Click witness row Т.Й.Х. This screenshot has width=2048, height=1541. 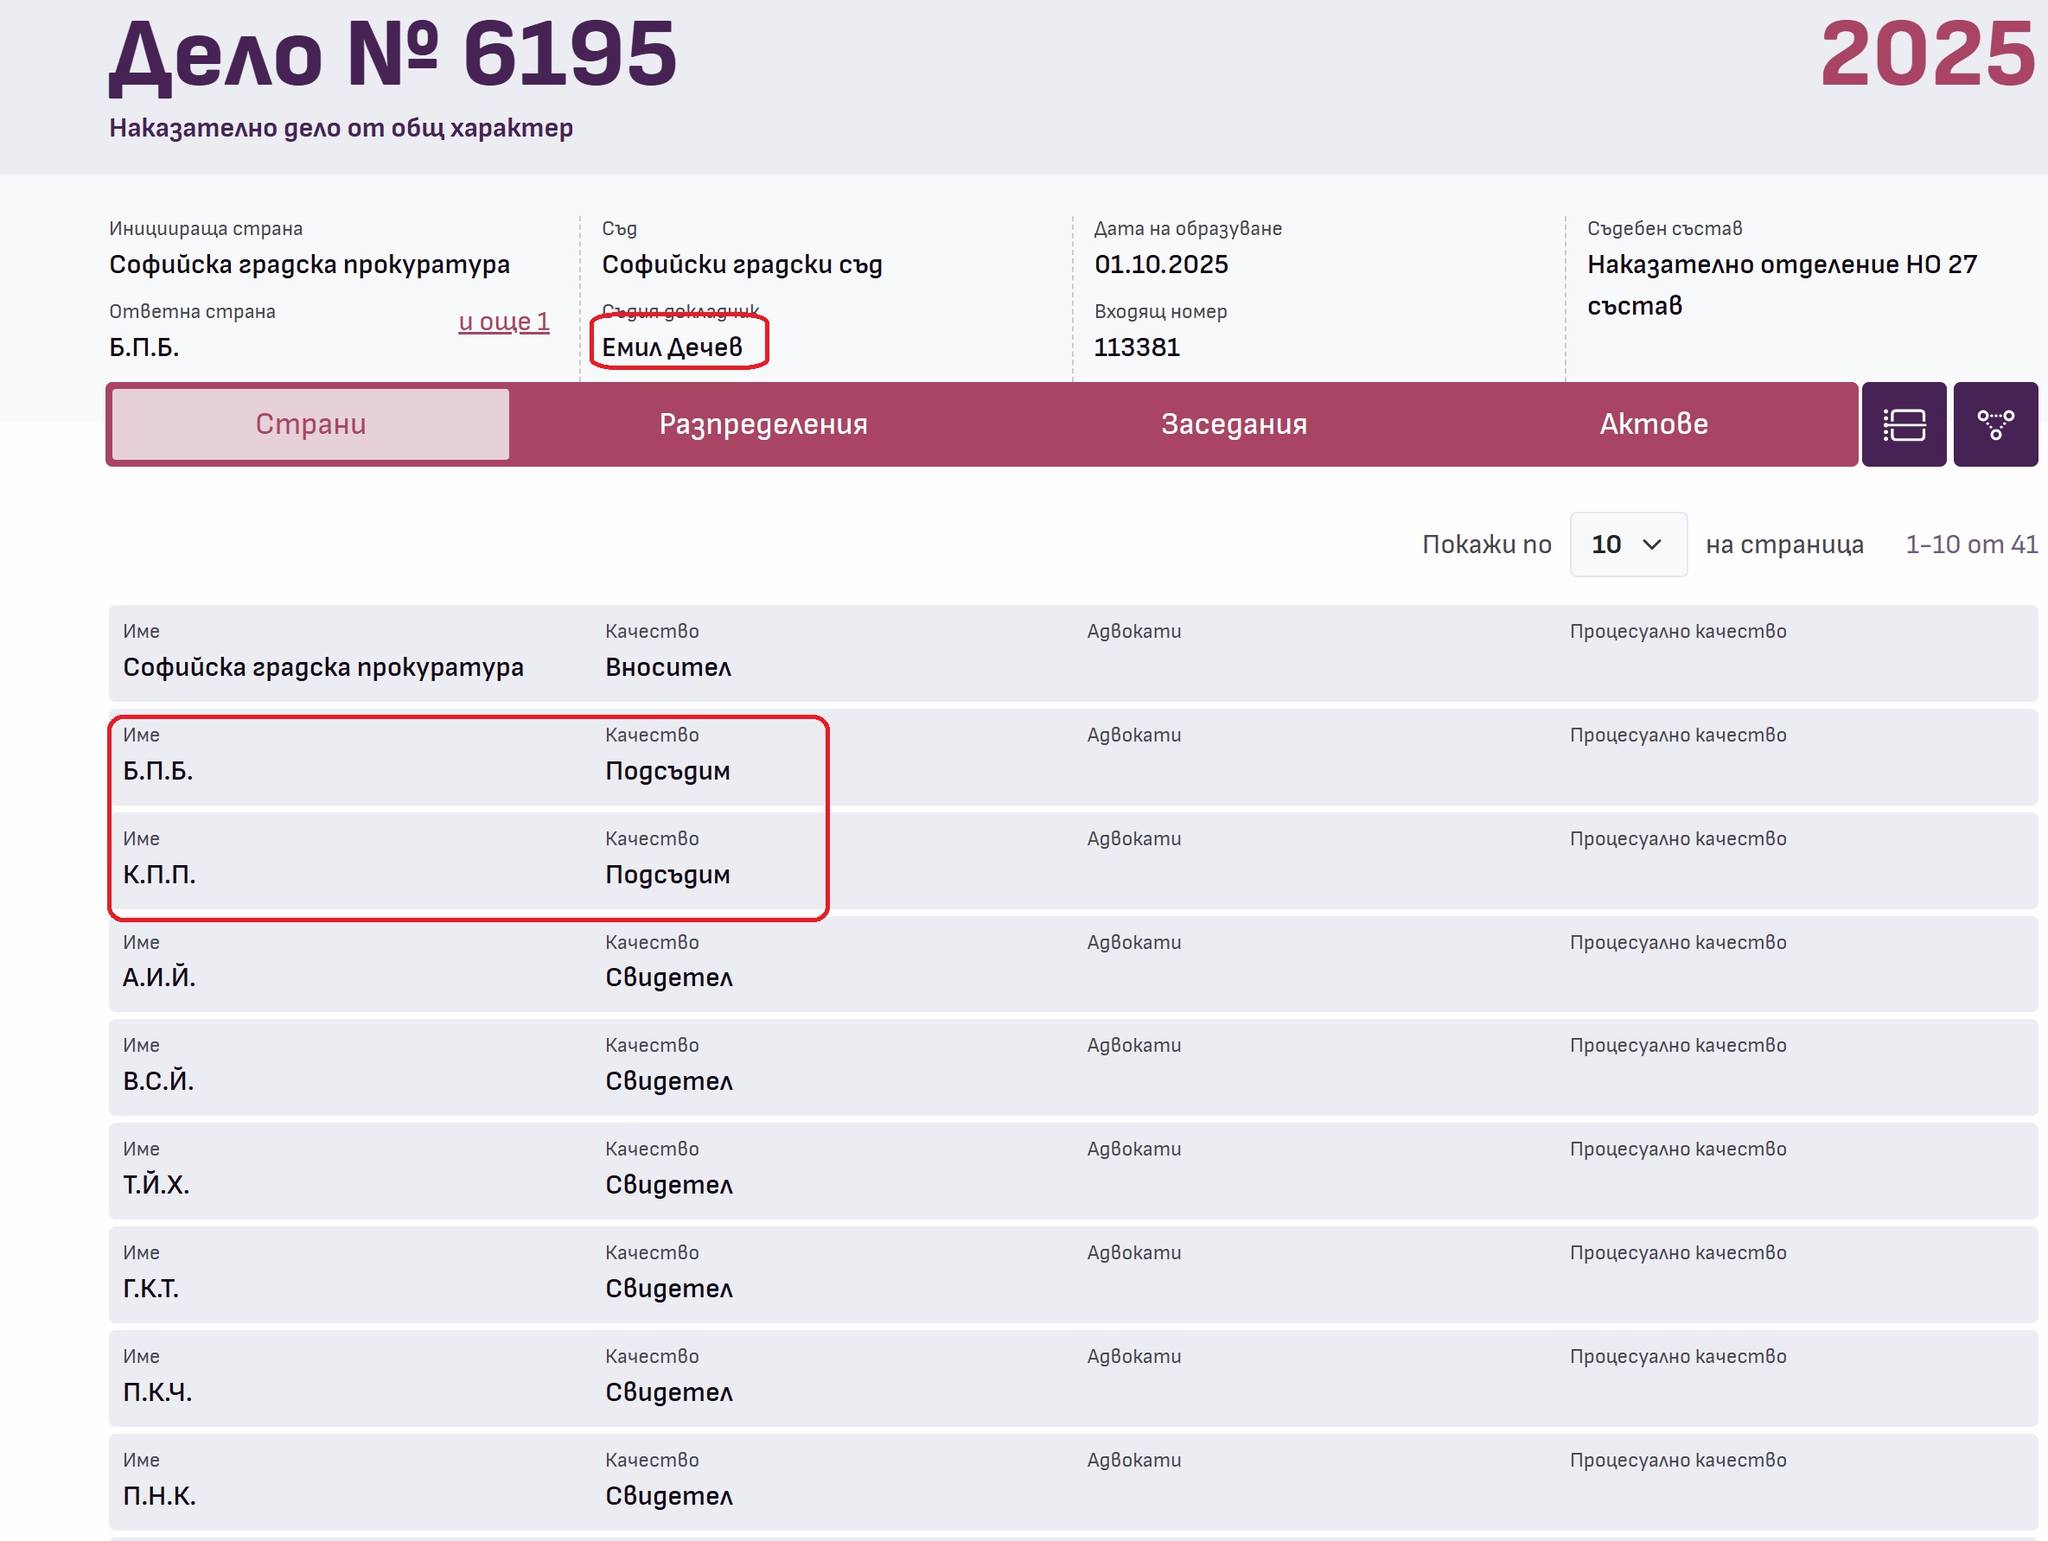[x=156, y=1185]
